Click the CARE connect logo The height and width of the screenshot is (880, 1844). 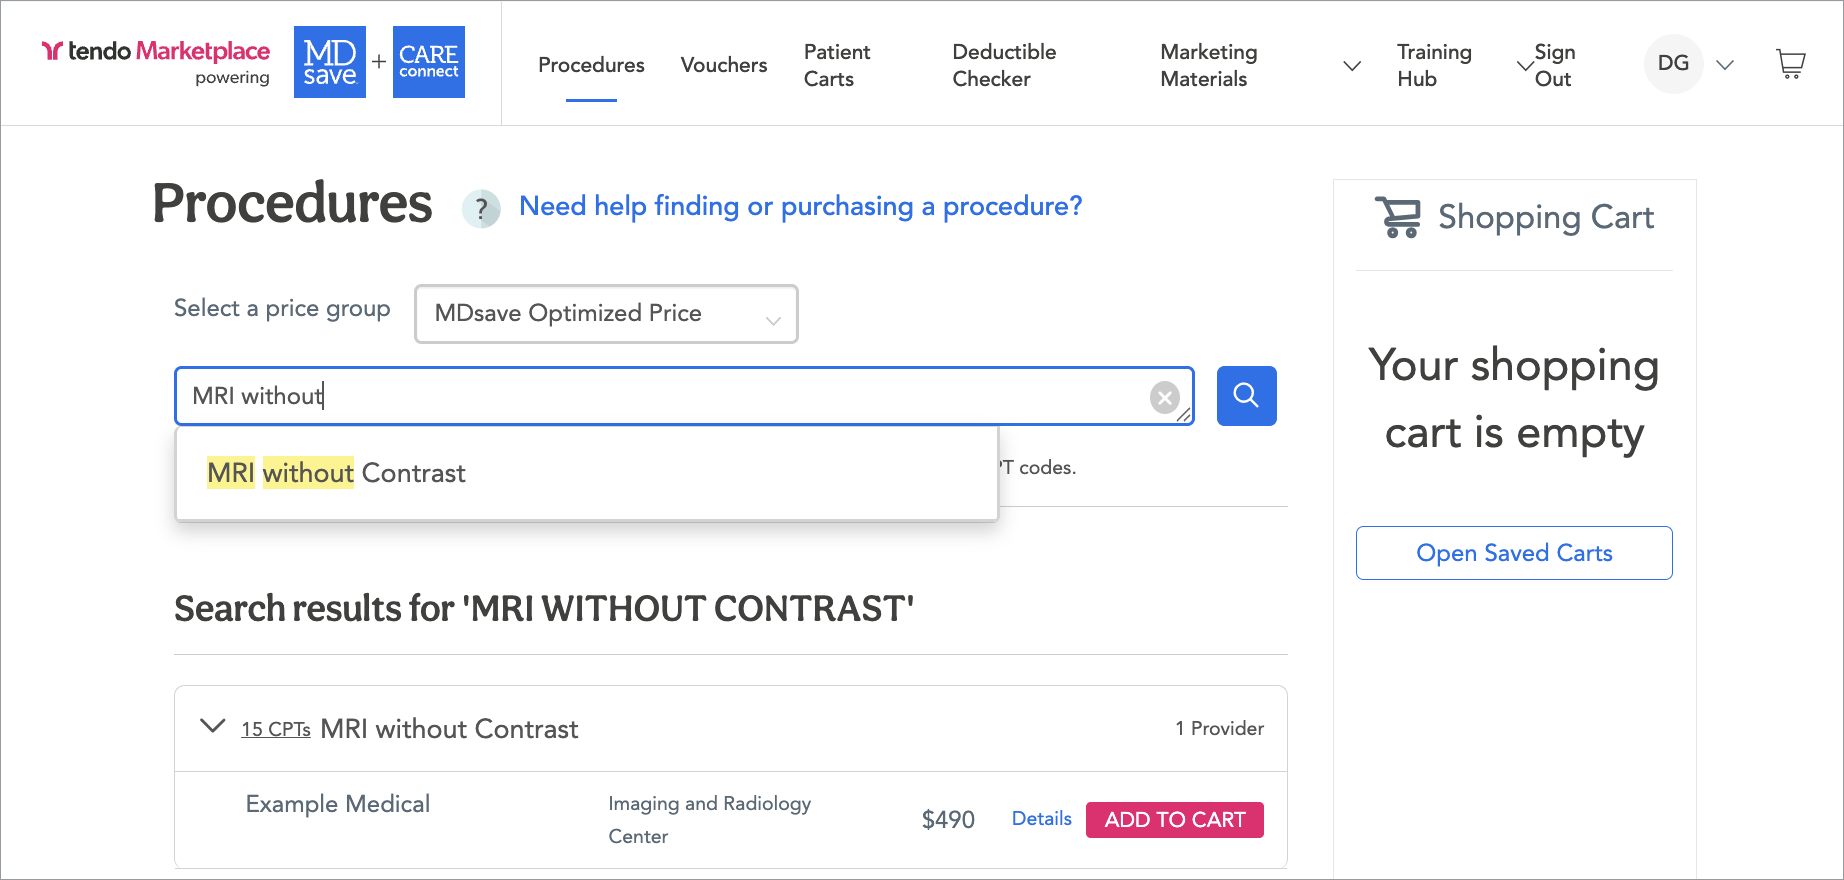429,63
